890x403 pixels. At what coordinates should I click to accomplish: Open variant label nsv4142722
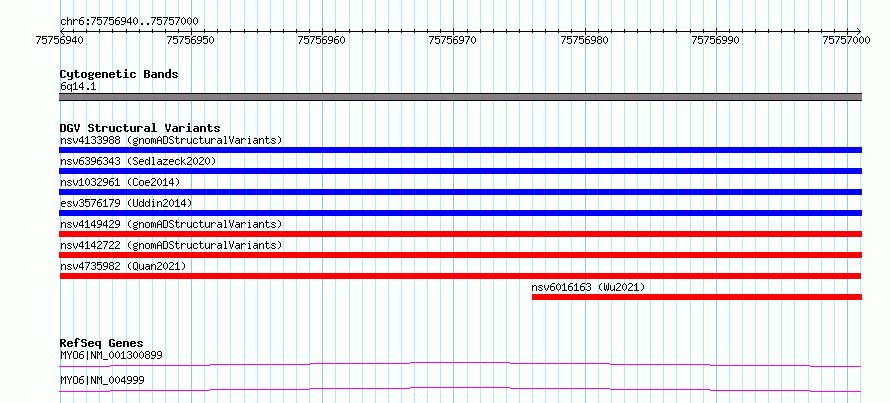click(x=171, y=245)
